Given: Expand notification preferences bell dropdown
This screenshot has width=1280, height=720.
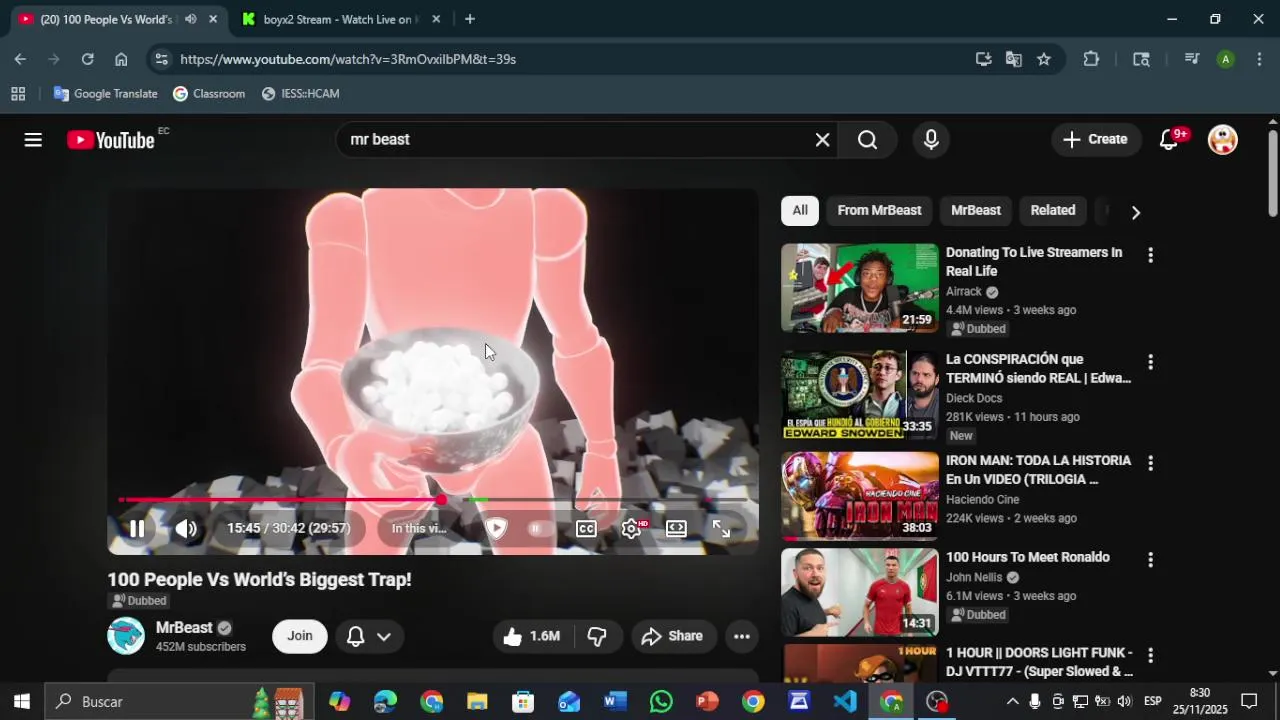Looking at the screenshot, I should [369, 636].
